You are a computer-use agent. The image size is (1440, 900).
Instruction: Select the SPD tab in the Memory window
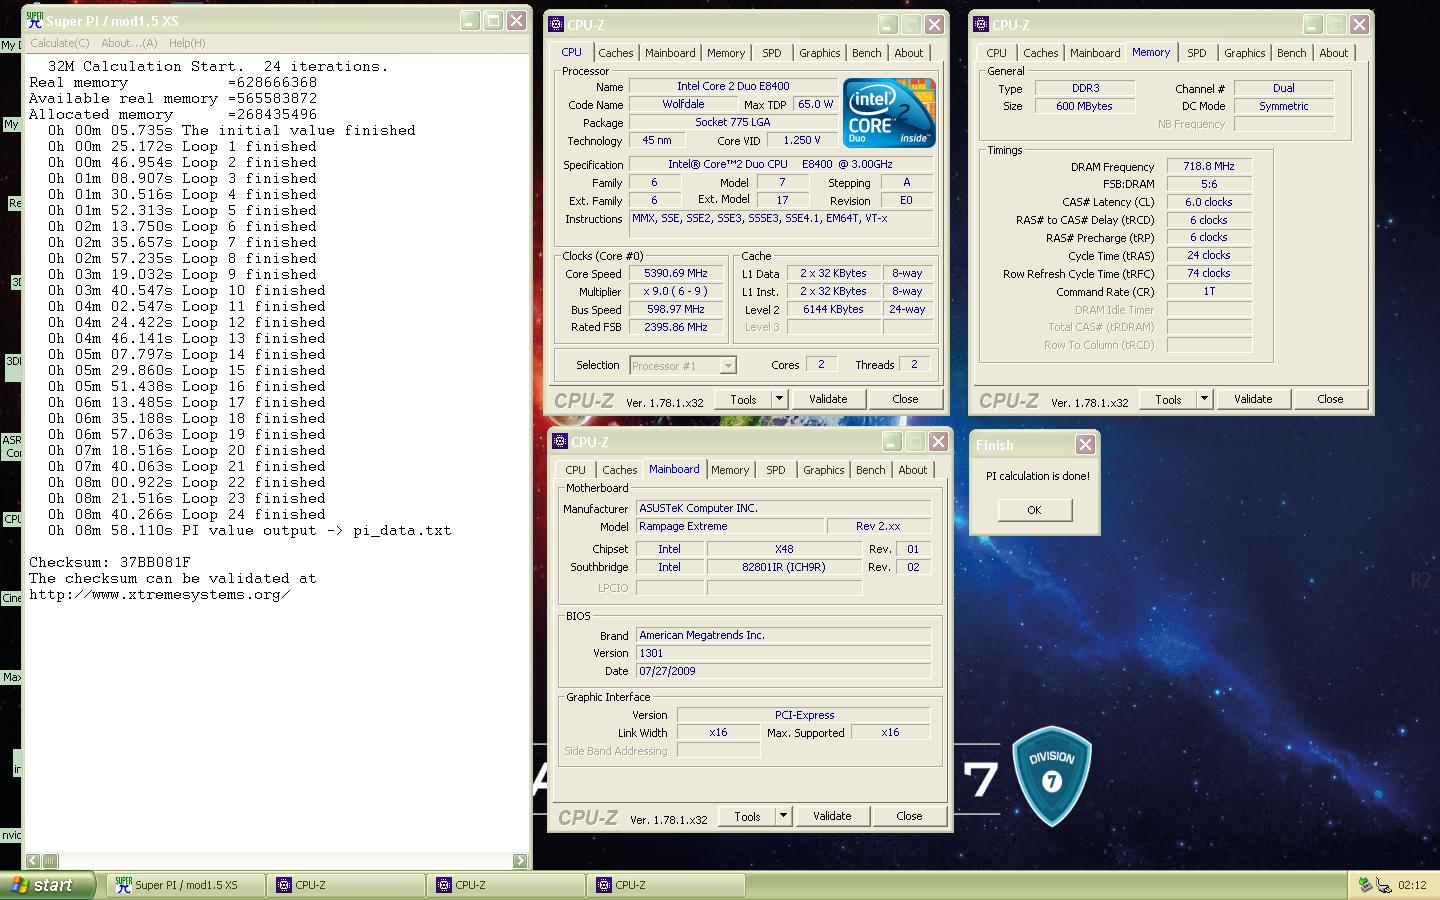point(1197,53)
